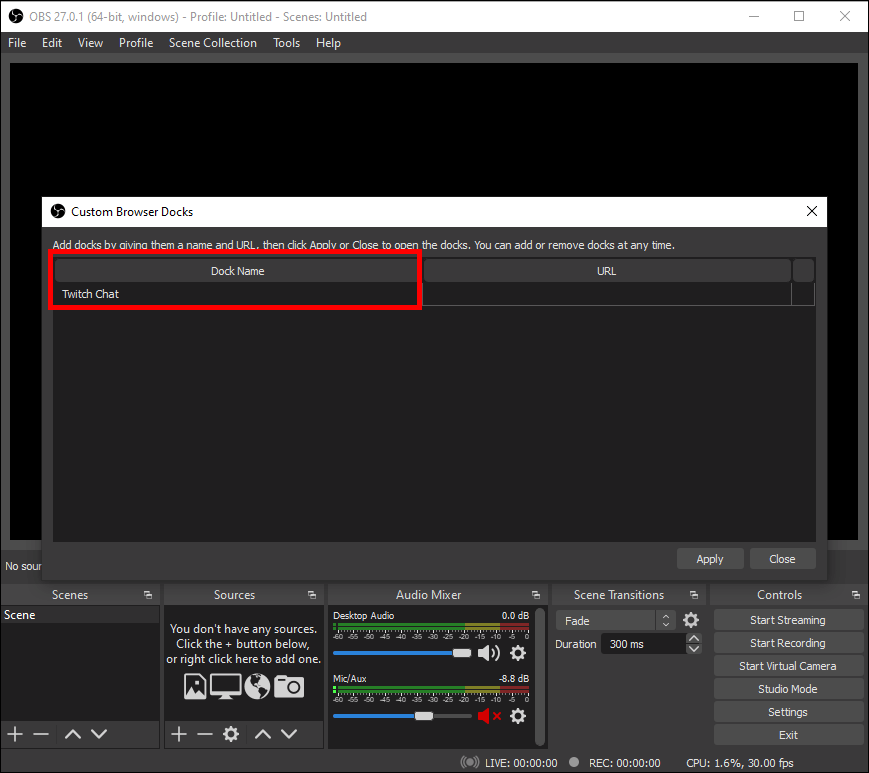The image size is (869, 773).
Task: Click the Audio Mixer vertical scrollbar
Action: click(x=540, y=676)
